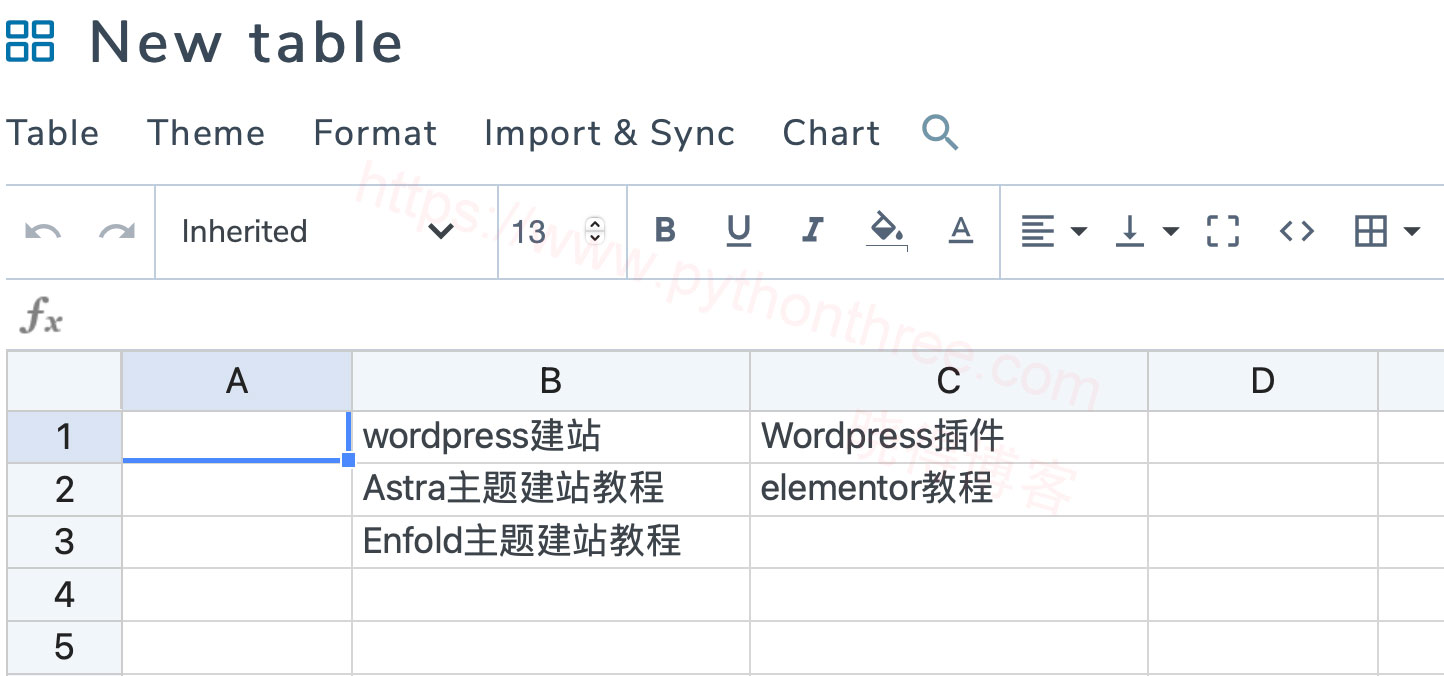Click the New table title
1444x676 pixels.
(246, 43)
